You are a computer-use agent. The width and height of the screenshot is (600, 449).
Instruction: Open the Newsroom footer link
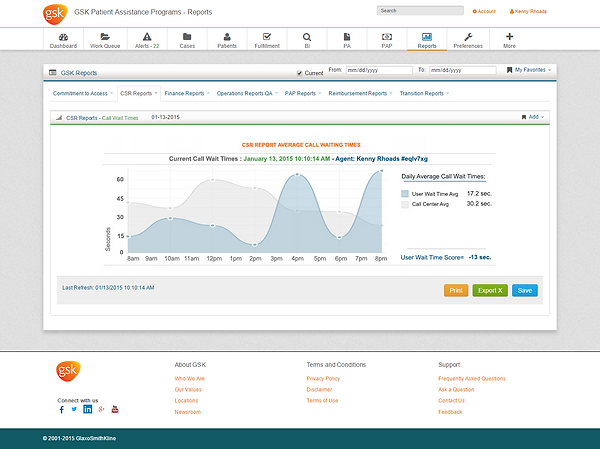point(188,412)
